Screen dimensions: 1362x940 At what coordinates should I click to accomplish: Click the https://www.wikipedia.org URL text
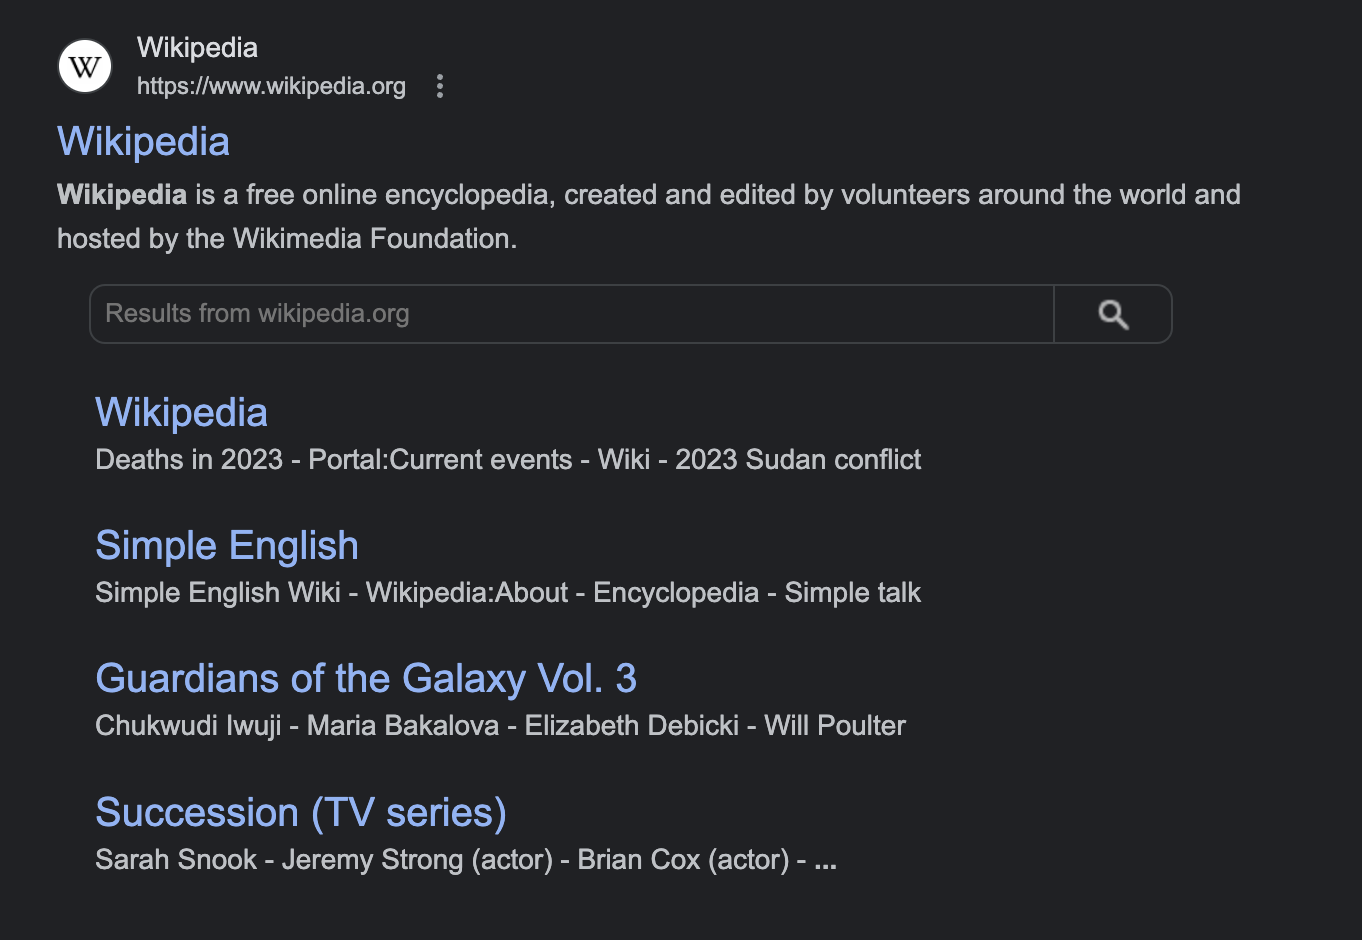[271, 87]
